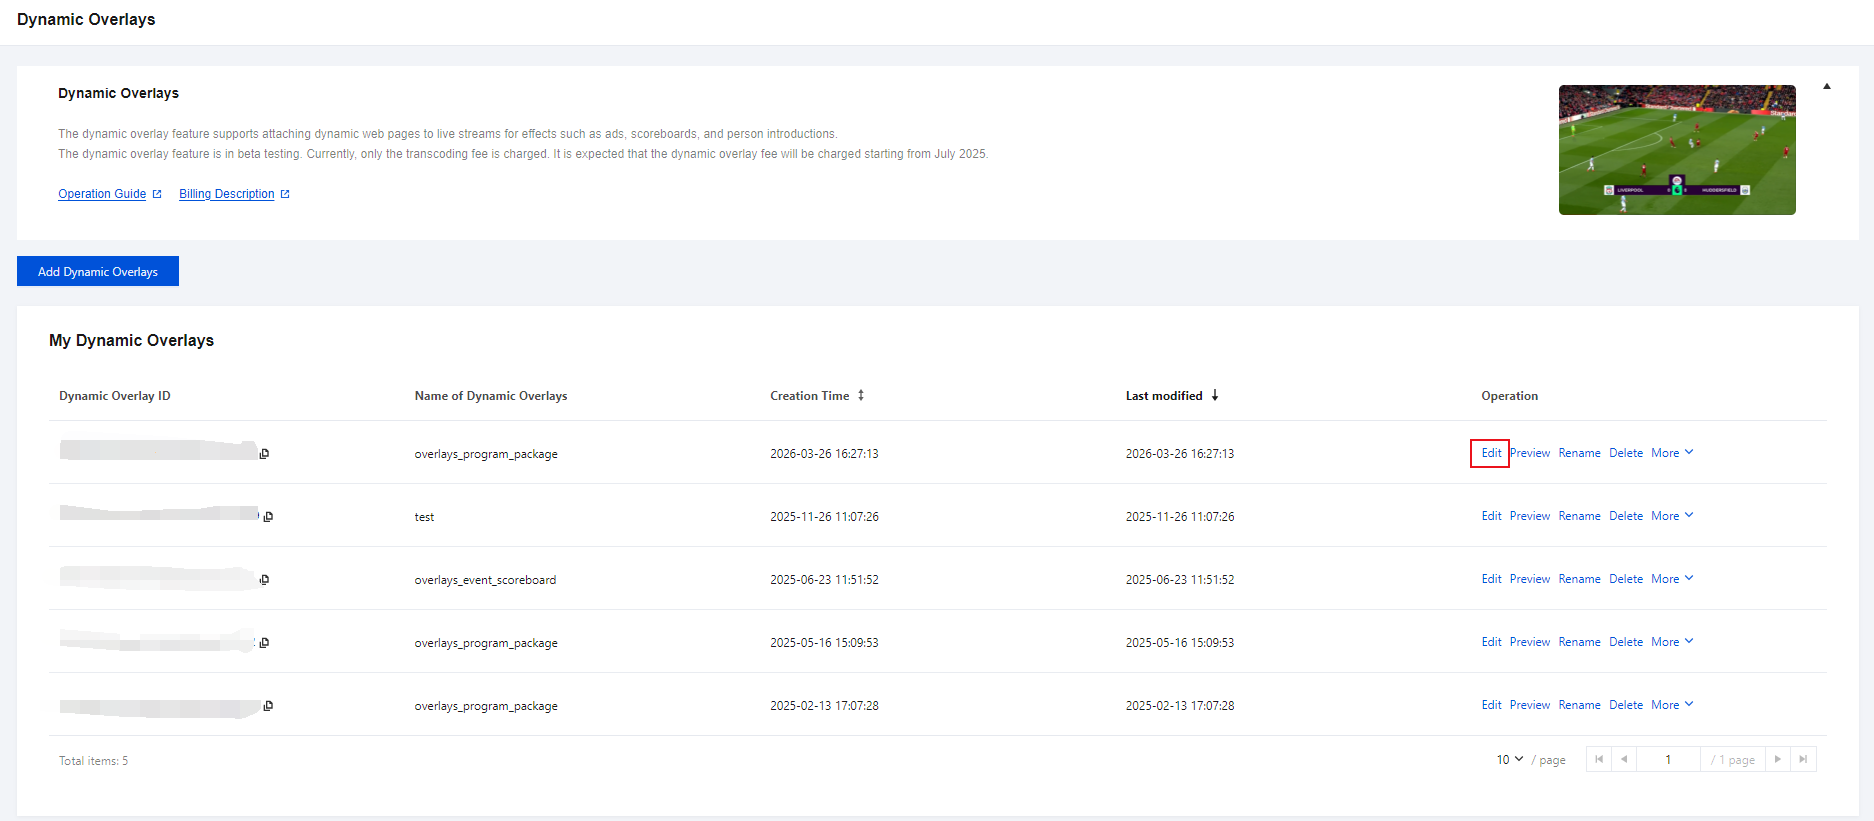Open the items-per-page dropdown

1510,760
